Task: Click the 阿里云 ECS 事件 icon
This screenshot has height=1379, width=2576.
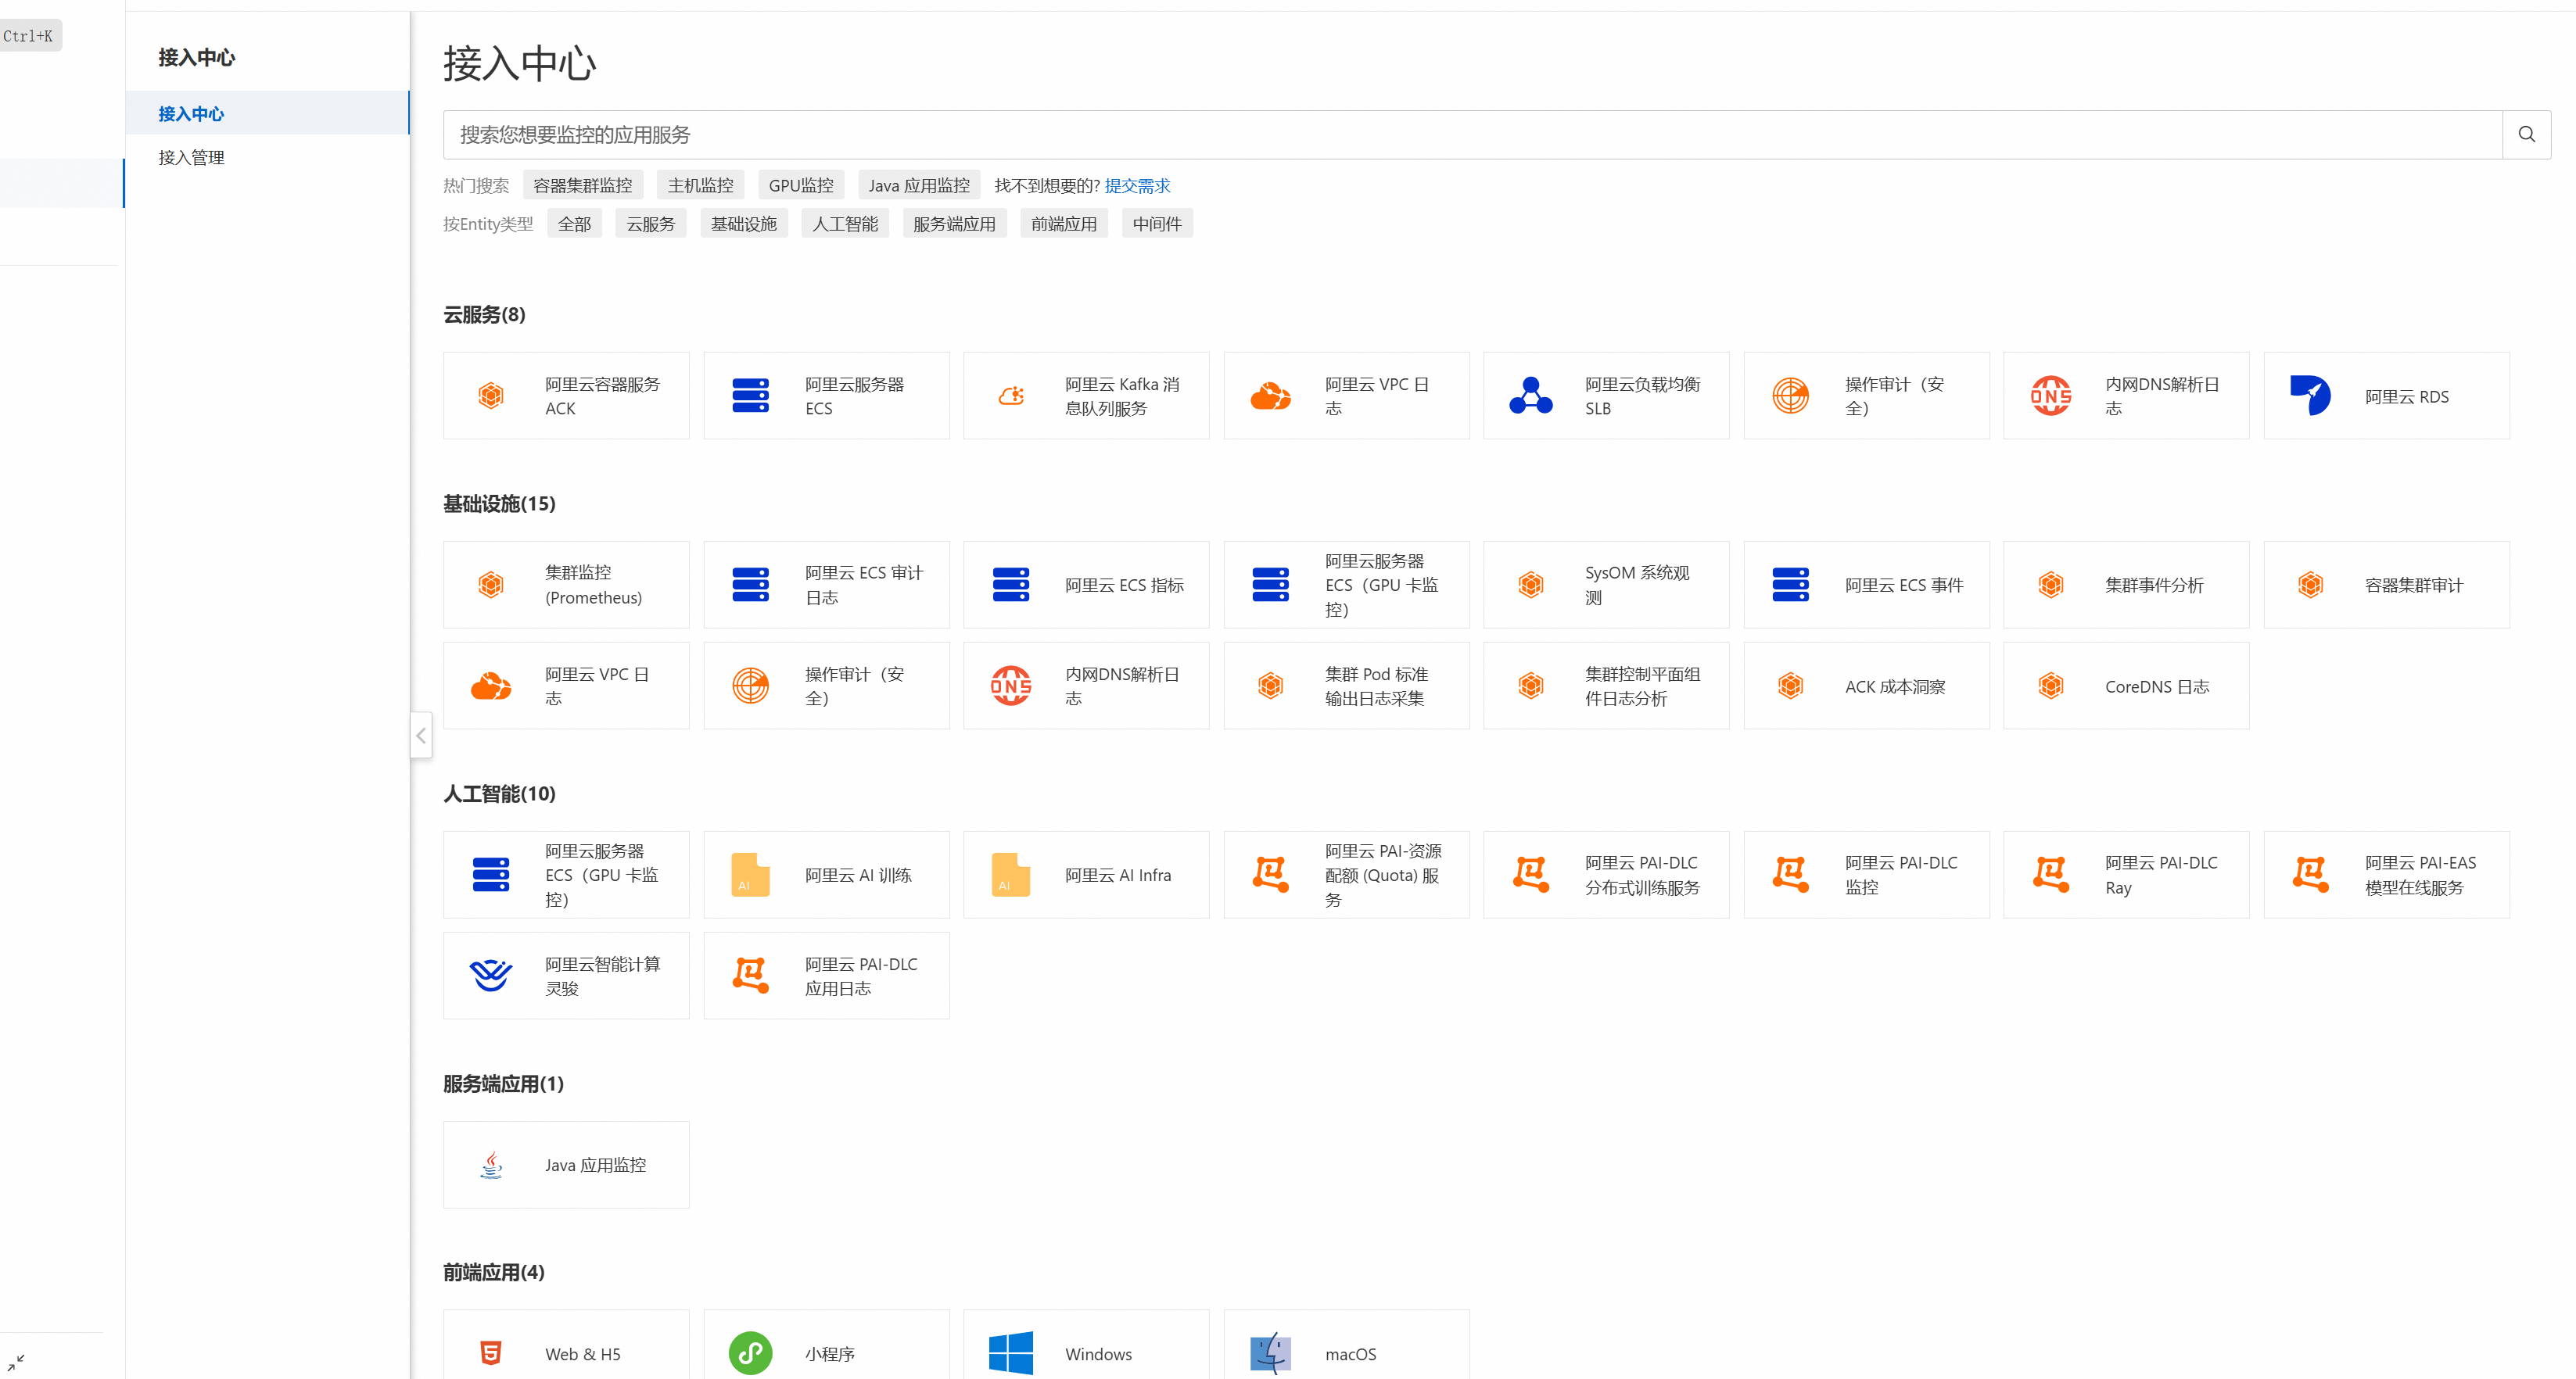Action: [1790, 584]
